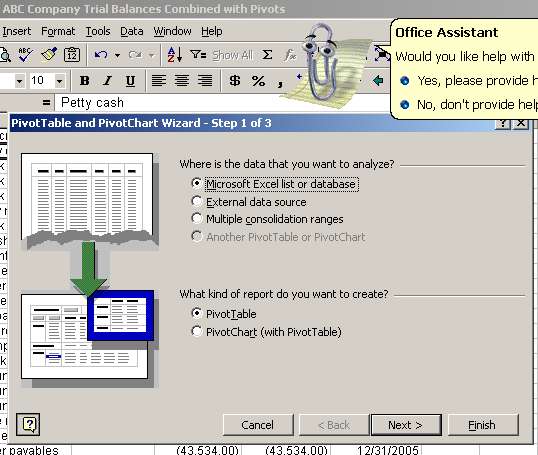Click the Redo arrow icon

(135, 55)
